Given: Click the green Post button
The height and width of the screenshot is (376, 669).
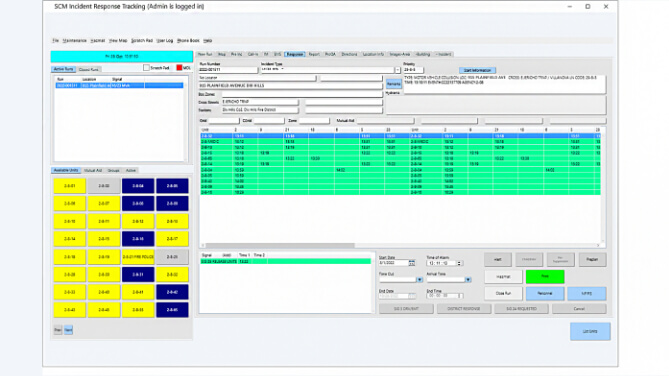Looking at the screenshot, I should pos(545,277).
